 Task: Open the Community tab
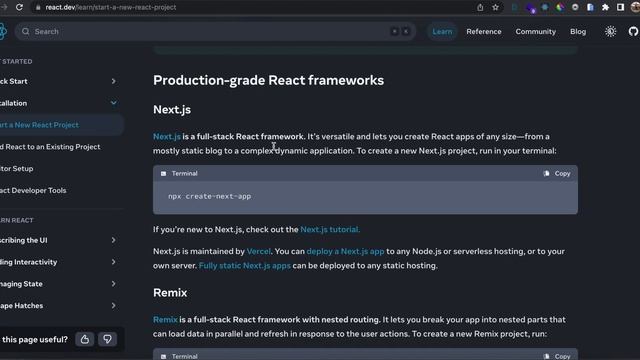(x=536, y=31)
